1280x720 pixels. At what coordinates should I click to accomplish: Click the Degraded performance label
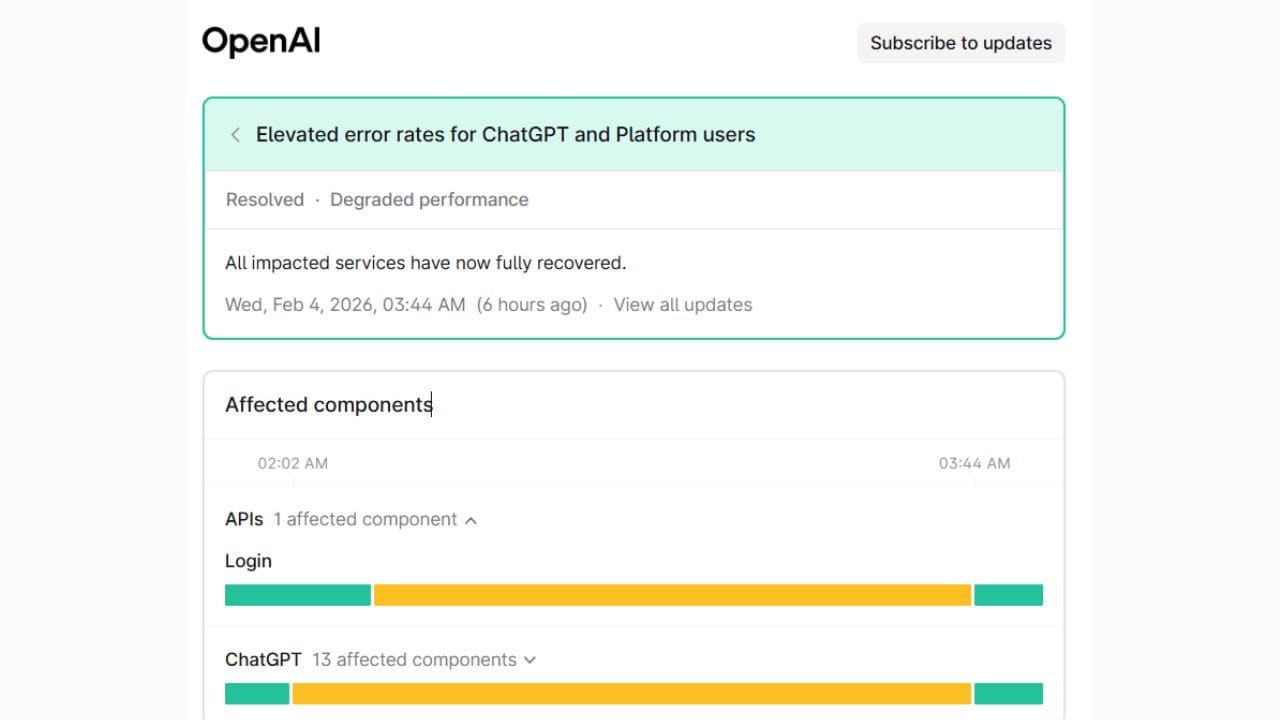(x=429, y=199)
